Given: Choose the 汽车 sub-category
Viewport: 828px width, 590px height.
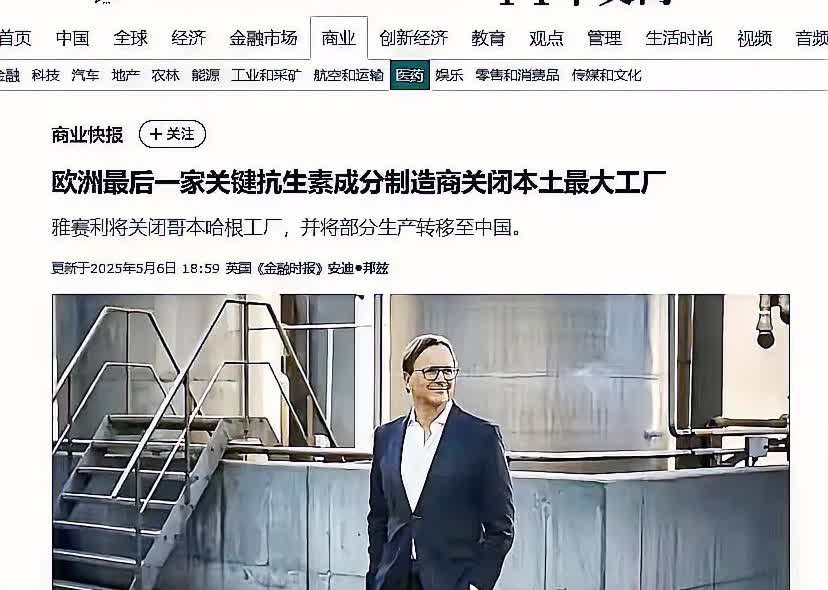Looking at the screenshot, I should pyautogui.click(x=86, y=75).
